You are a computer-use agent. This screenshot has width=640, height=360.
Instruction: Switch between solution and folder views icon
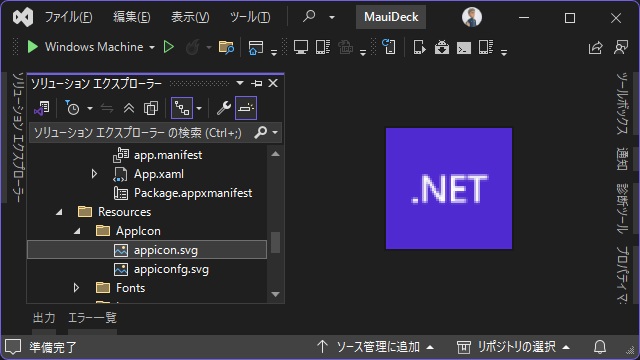pos(42,108)
